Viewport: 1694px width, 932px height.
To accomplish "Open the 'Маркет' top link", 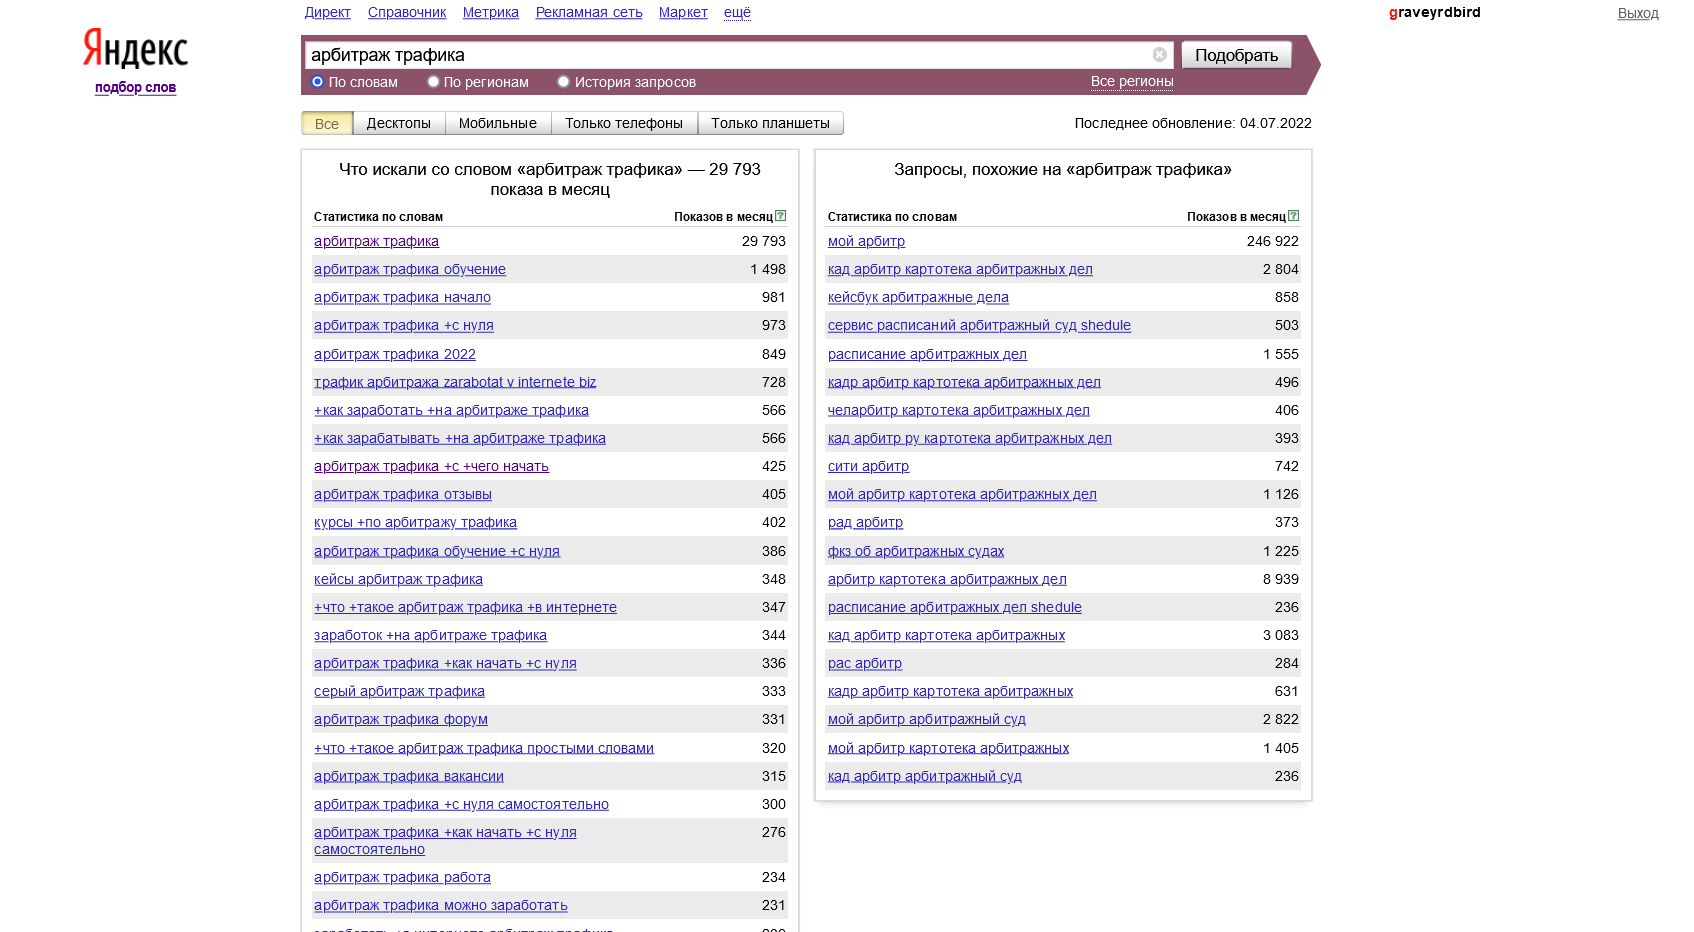I will coord(683,12).
